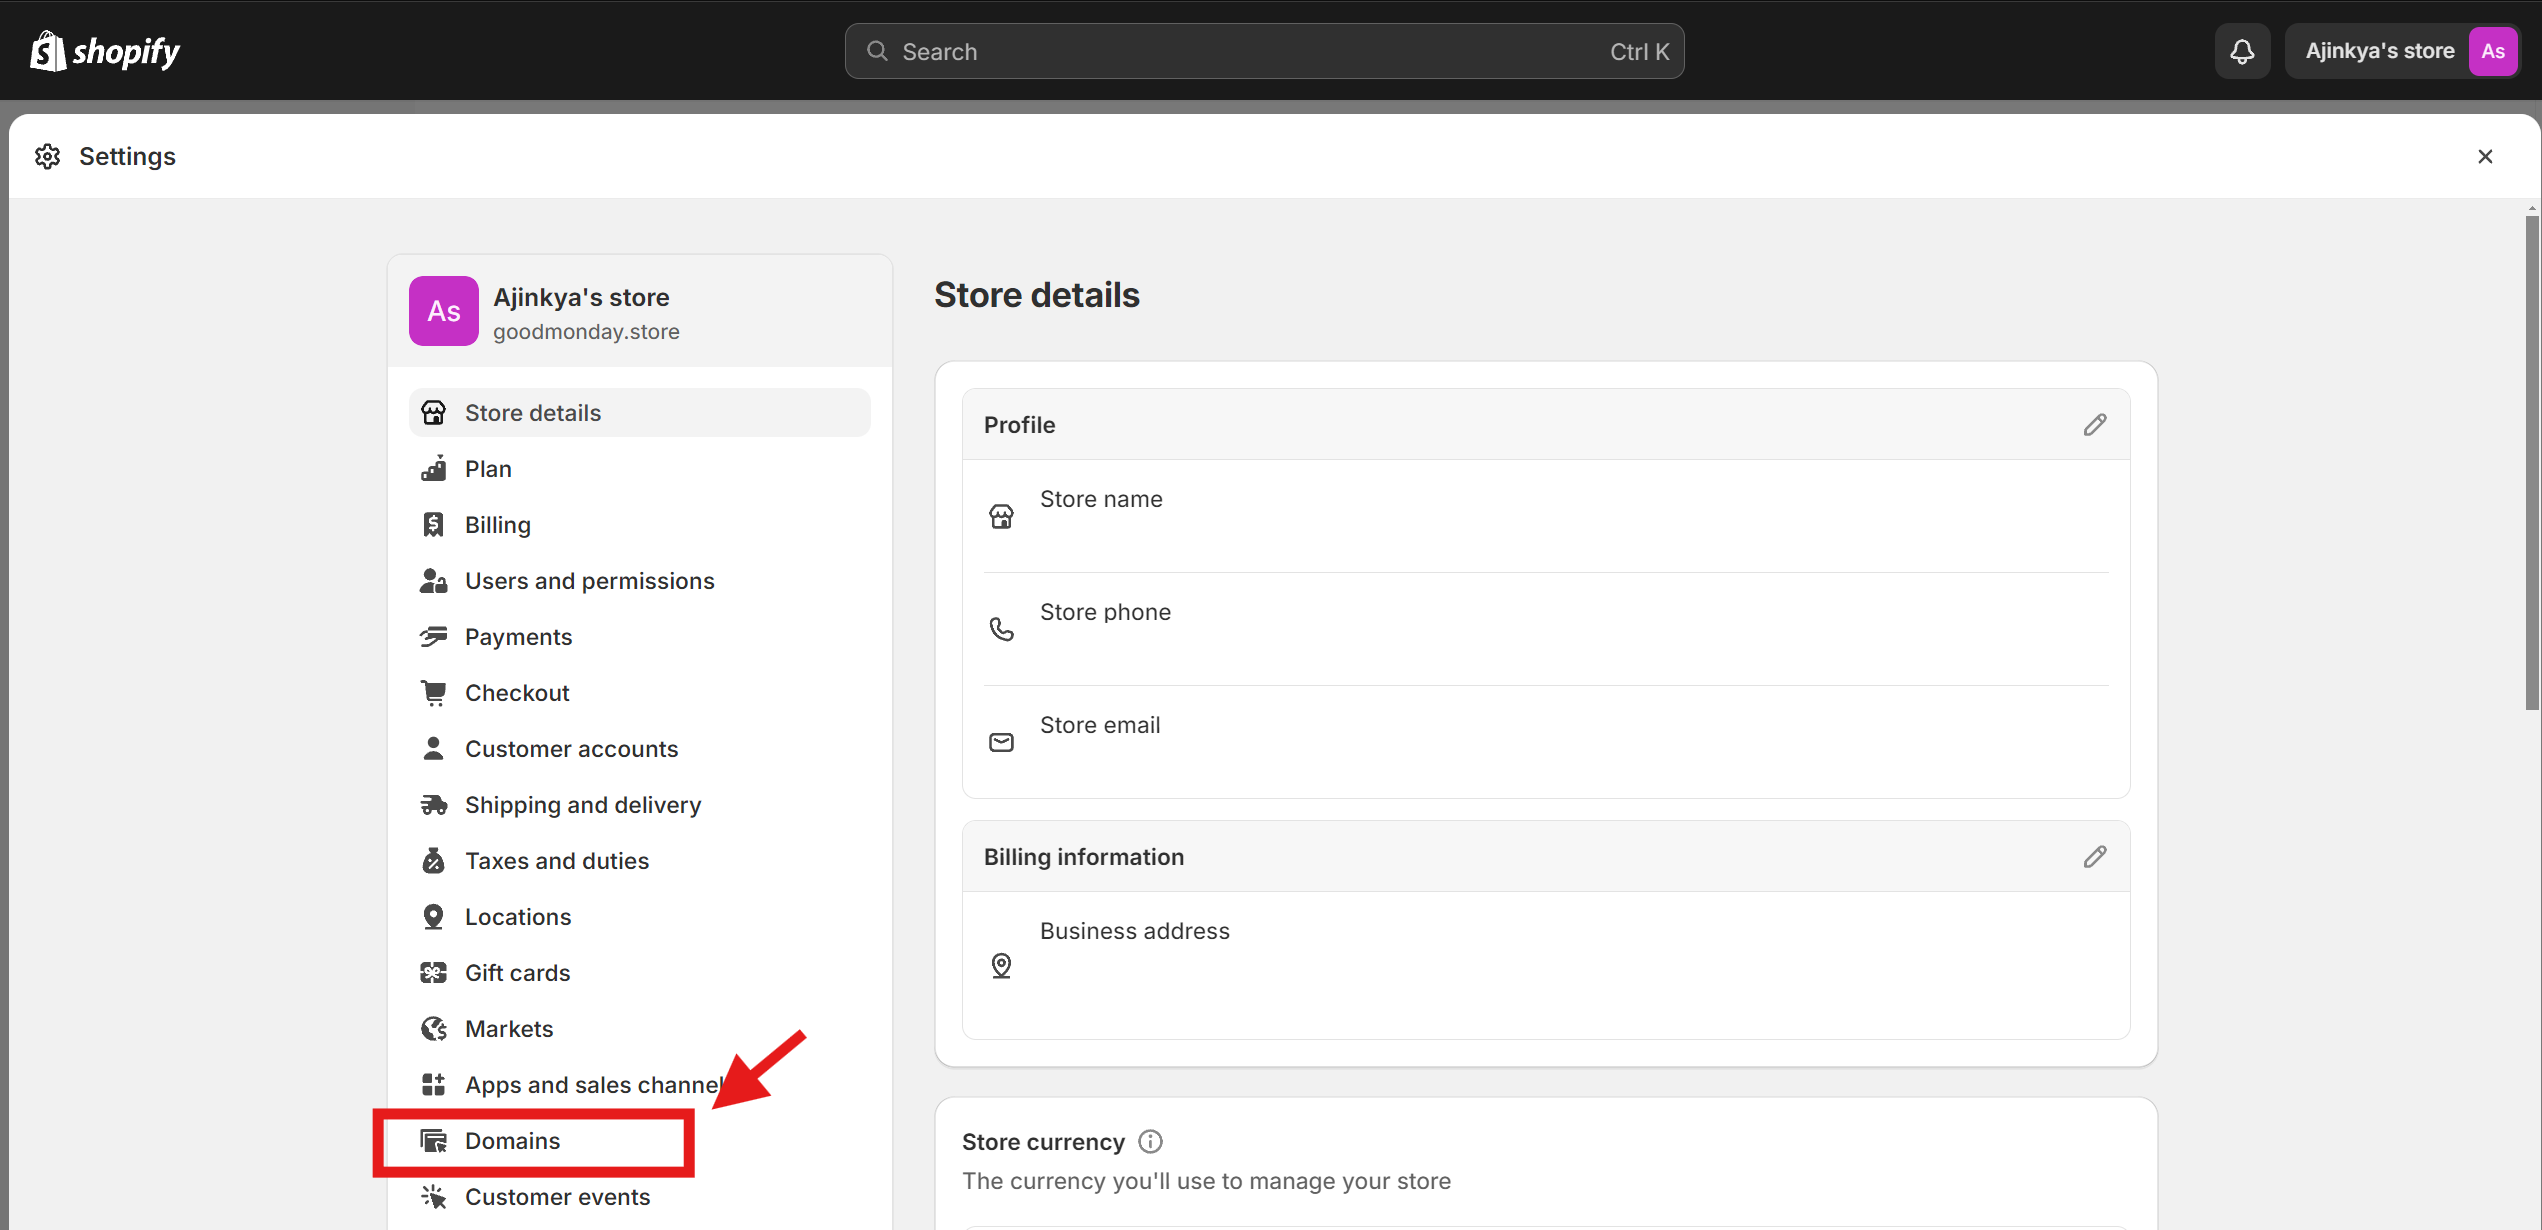Select Taxes and duties

pos(639,861)
